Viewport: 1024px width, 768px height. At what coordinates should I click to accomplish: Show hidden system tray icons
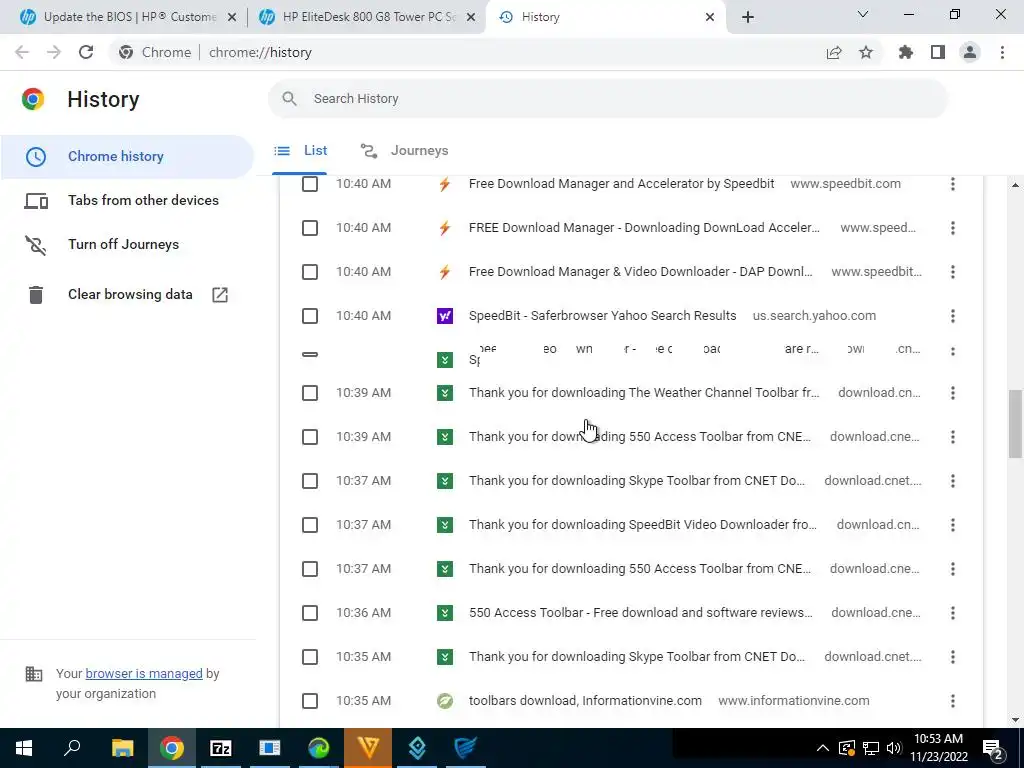[x=823, y=748]
